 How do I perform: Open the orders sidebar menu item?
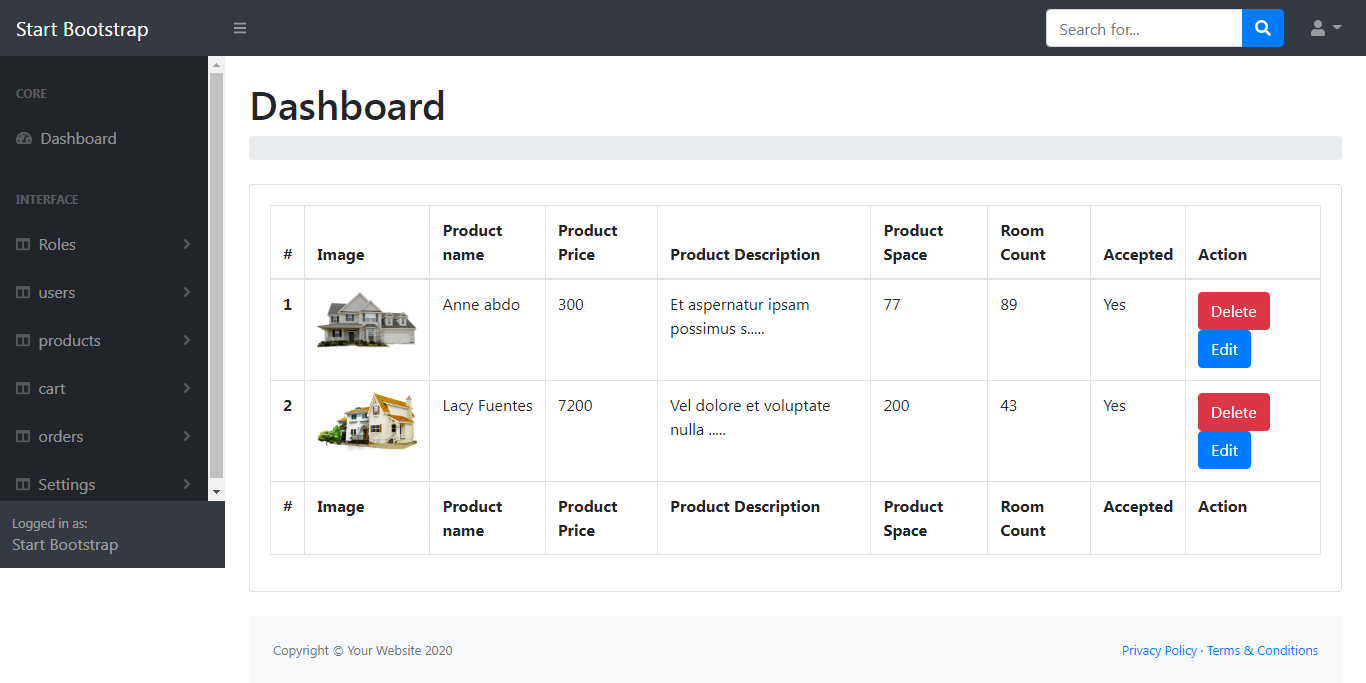point(104,437)
